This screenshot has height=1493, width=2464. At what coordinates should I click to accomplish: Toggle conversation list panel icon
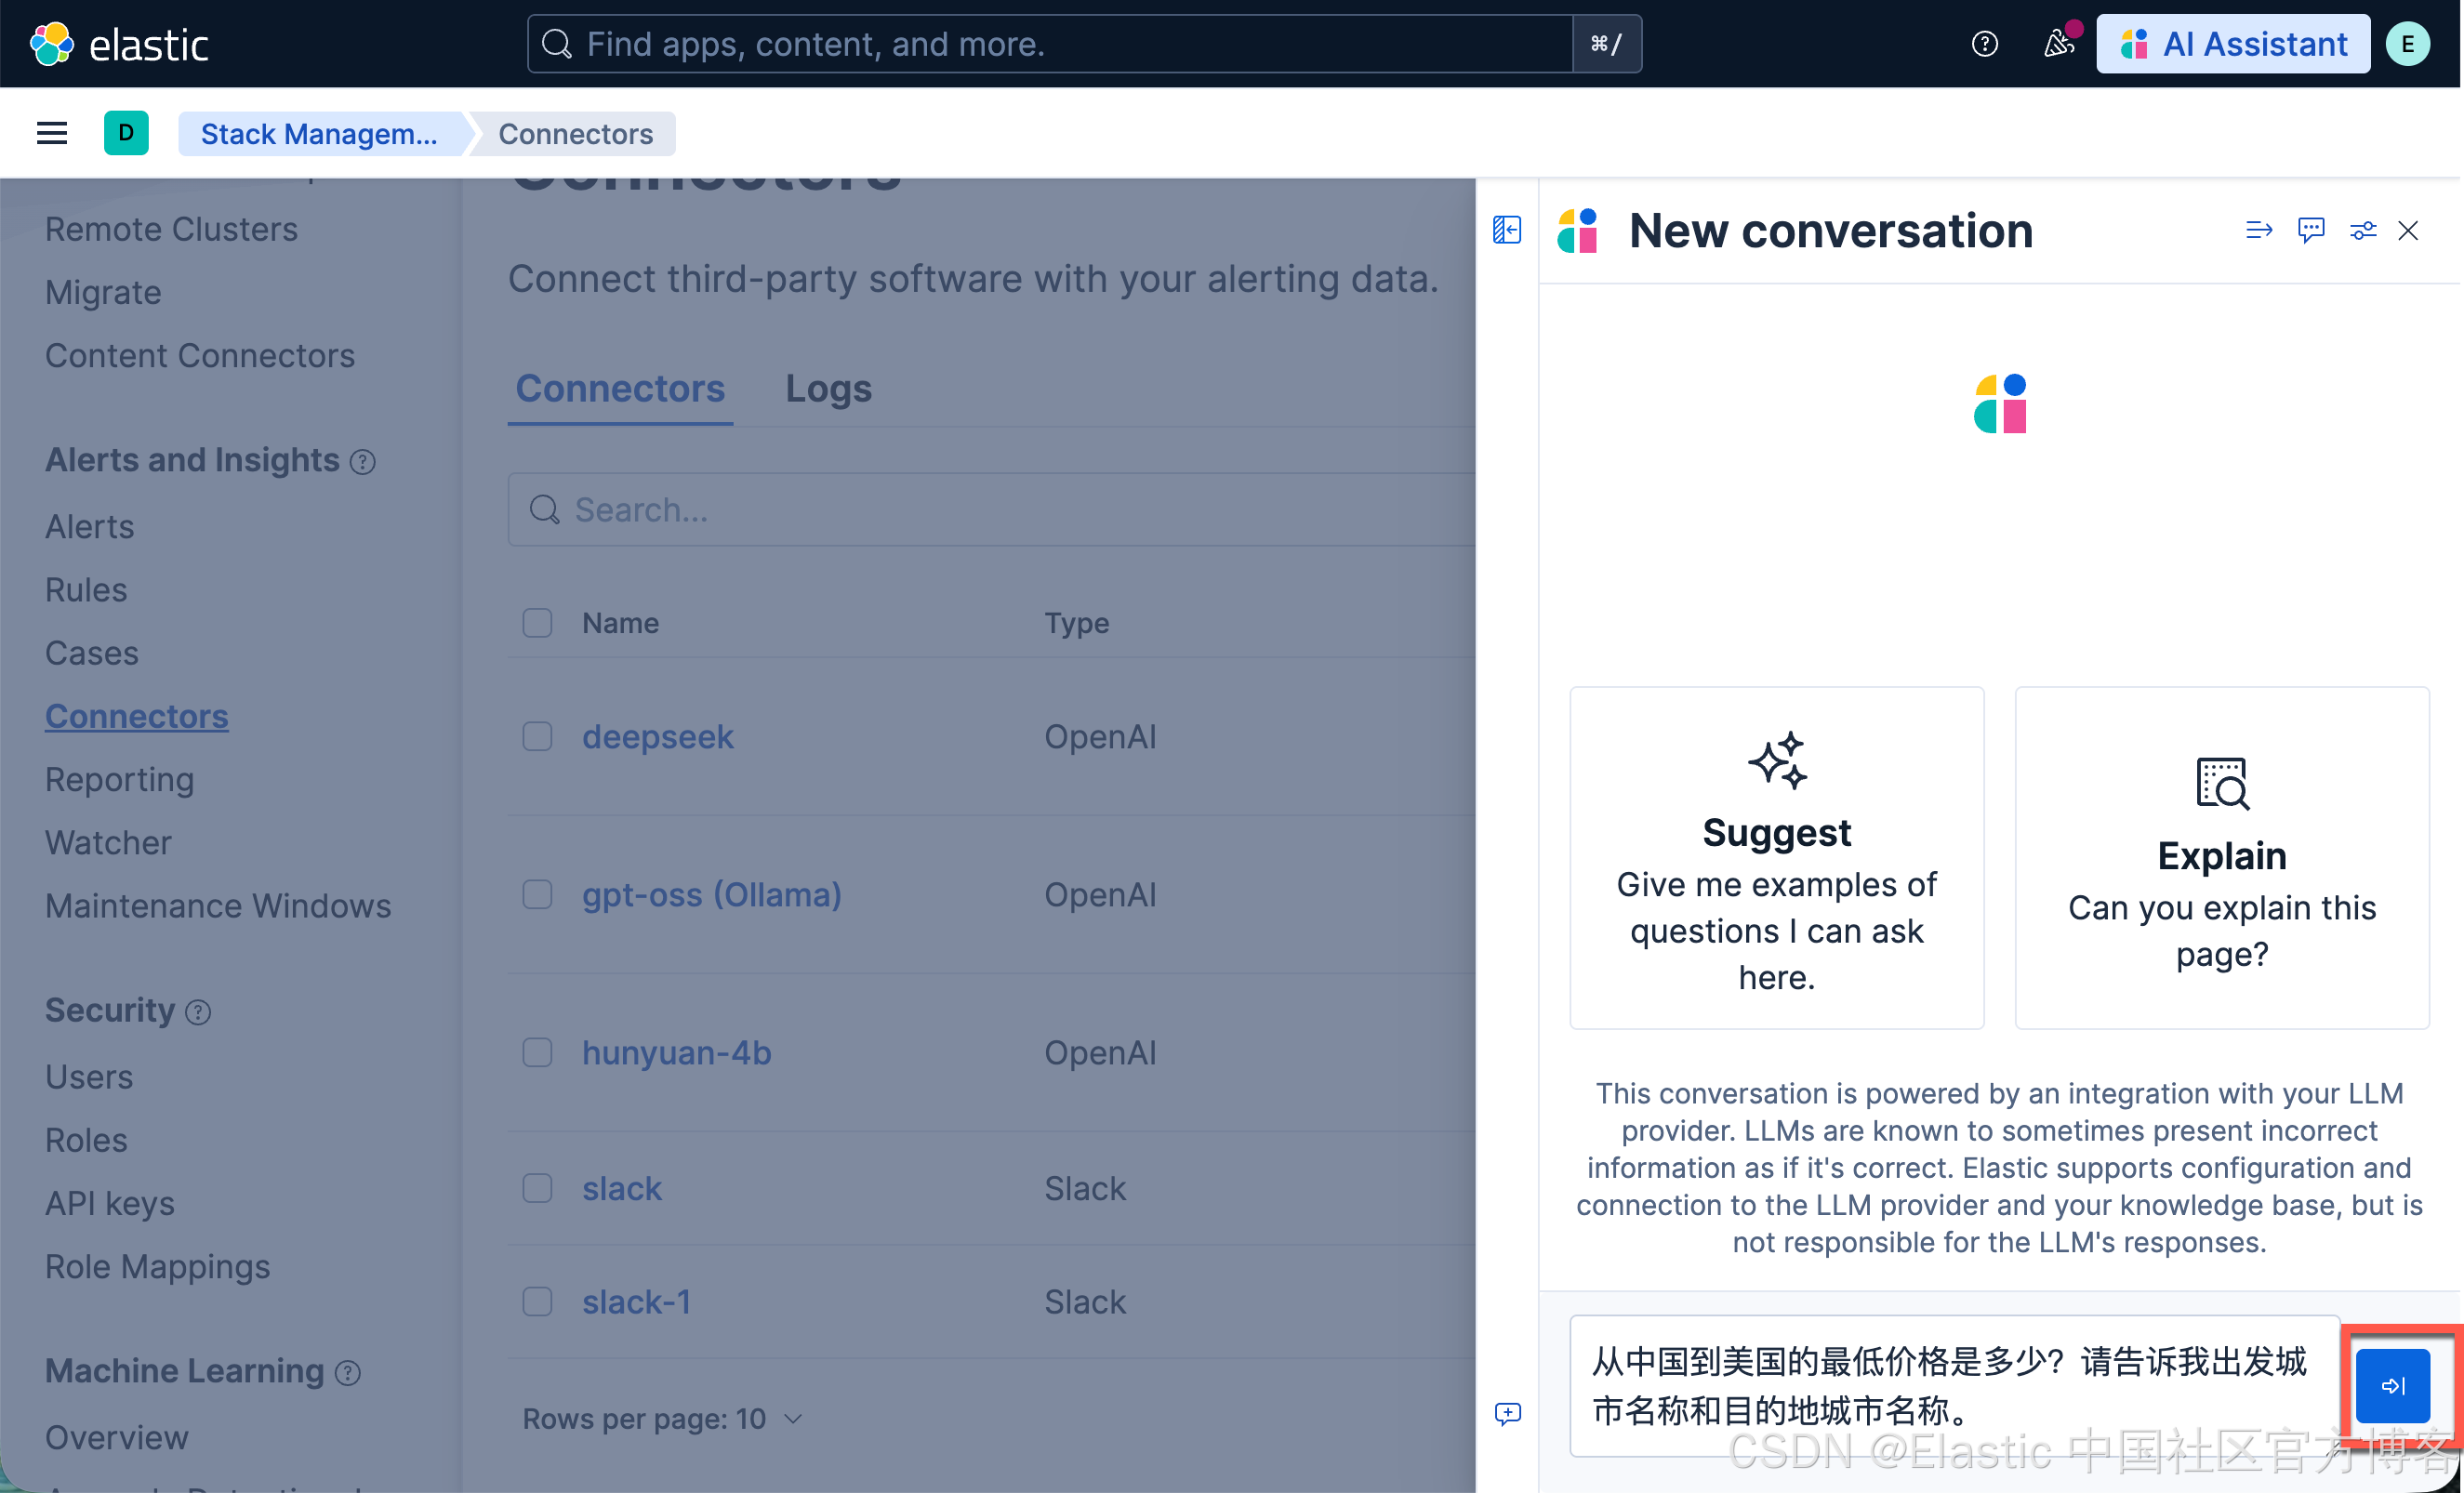click(1506, 230)
